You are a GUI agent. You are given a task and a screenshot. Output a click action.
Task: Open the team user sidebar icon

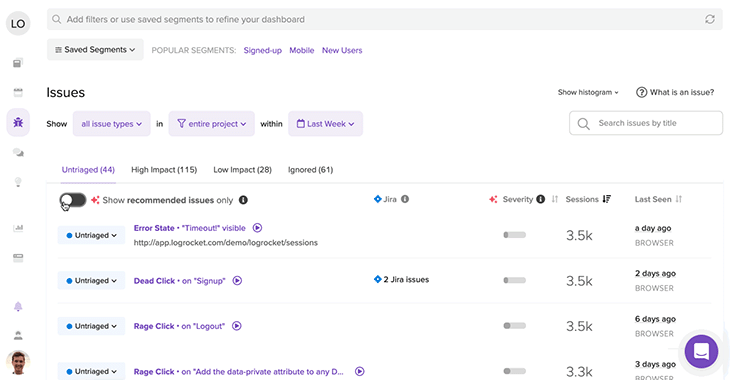(18, 335)
